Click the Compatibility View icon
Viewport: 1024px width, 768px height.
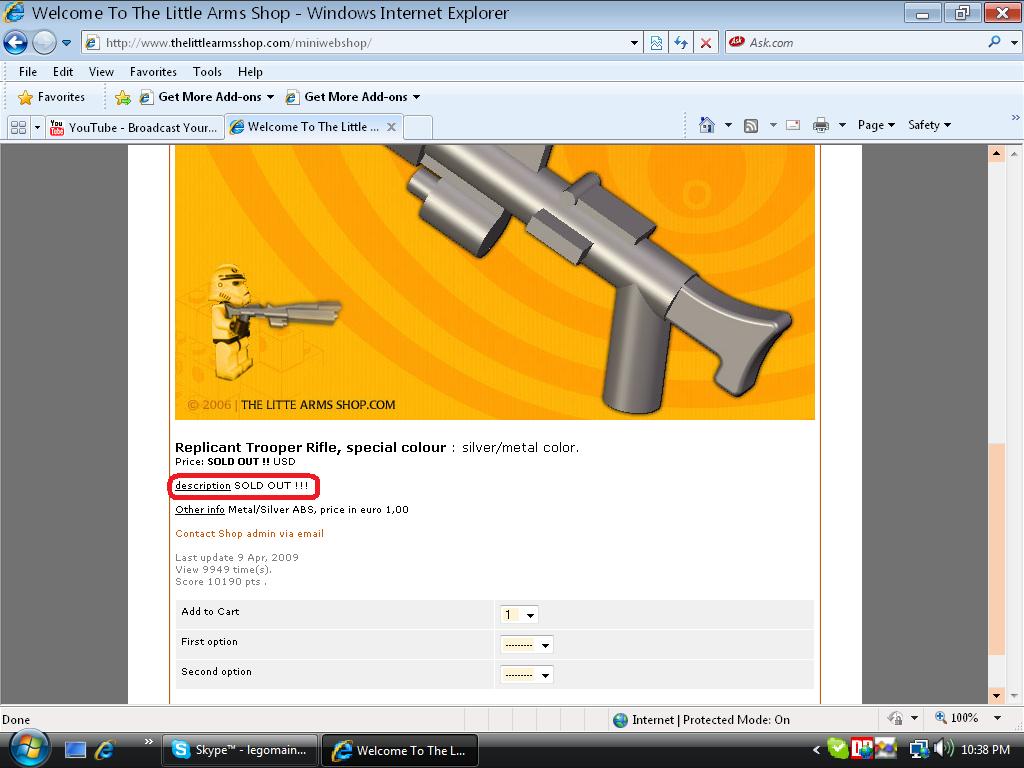pyautogui.click(x=656, y=43)
